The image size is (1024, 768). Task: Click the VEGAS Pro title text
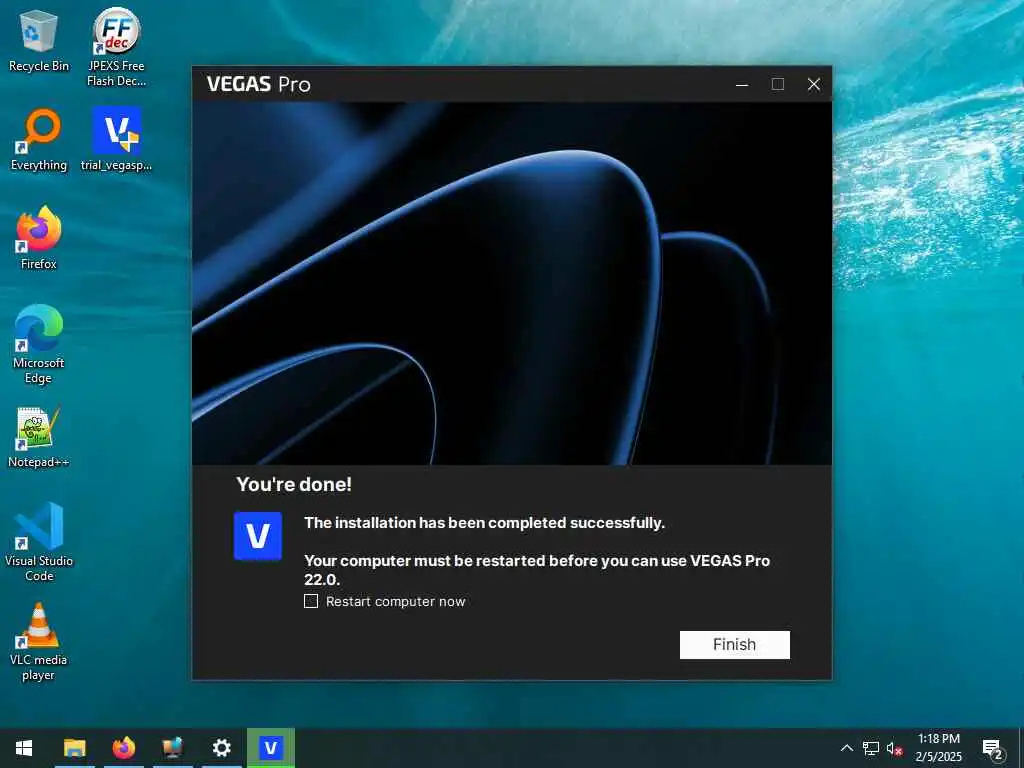(x=259, y=84)
